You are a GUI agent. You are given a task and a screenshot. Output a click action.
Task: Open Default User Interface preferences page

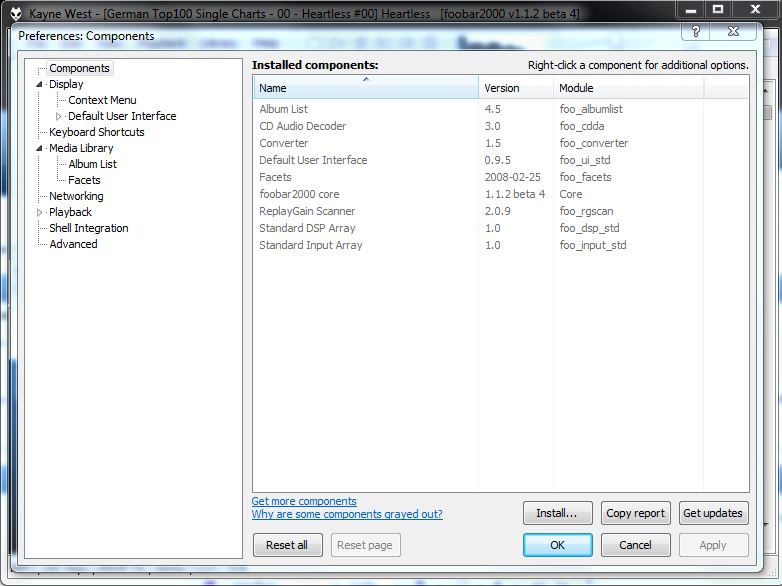click(122, 116)
